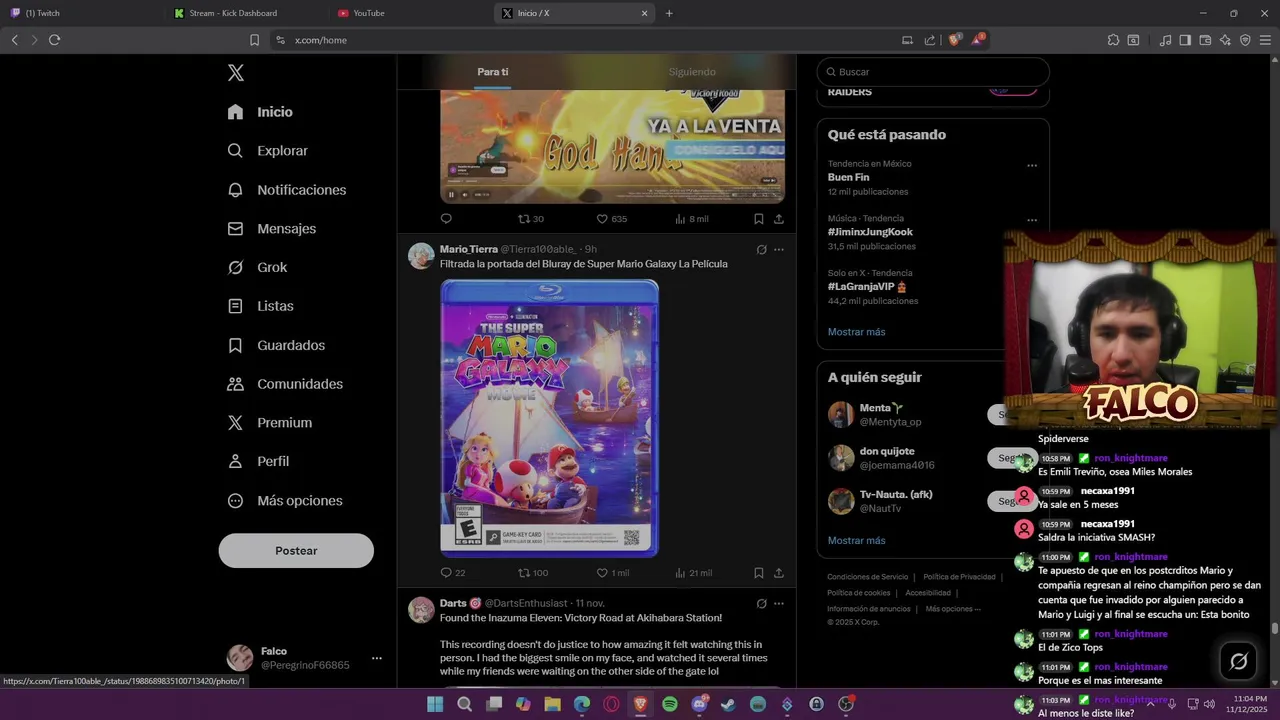Open Menta suggested profile
This screenshot has height=720, width=1280.
[x=881, y=408]
